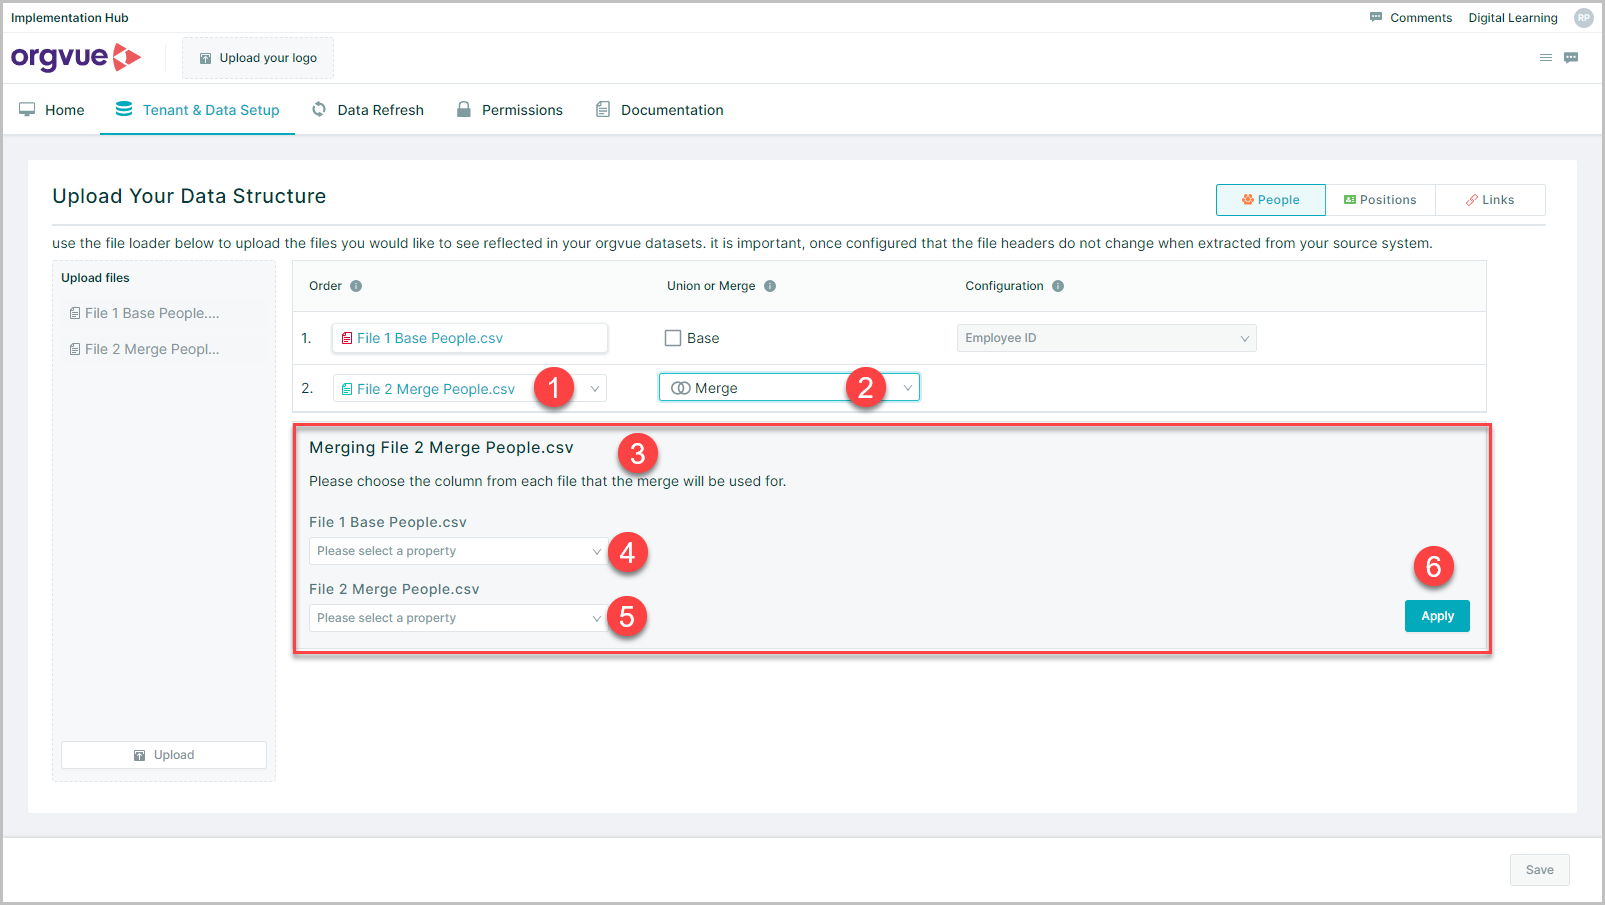The height and width of the screenshot is (905, 1605).
Task: Go to the Home tab
Action: 52,110
